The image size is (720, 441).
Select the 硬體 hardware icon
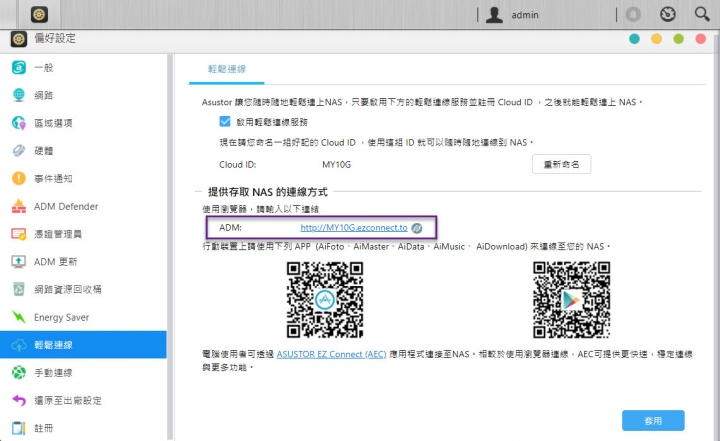pos(19,151)
